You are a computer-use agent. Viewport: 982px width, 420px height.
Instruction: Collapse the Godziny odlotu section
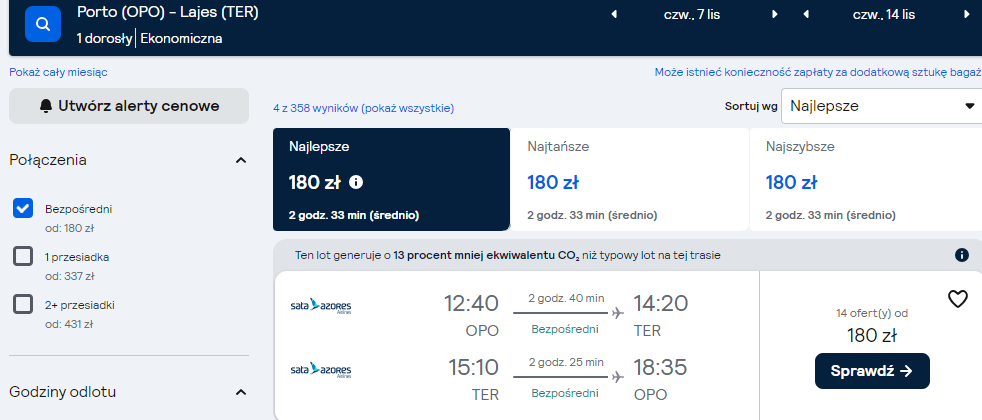pos(240,392)
